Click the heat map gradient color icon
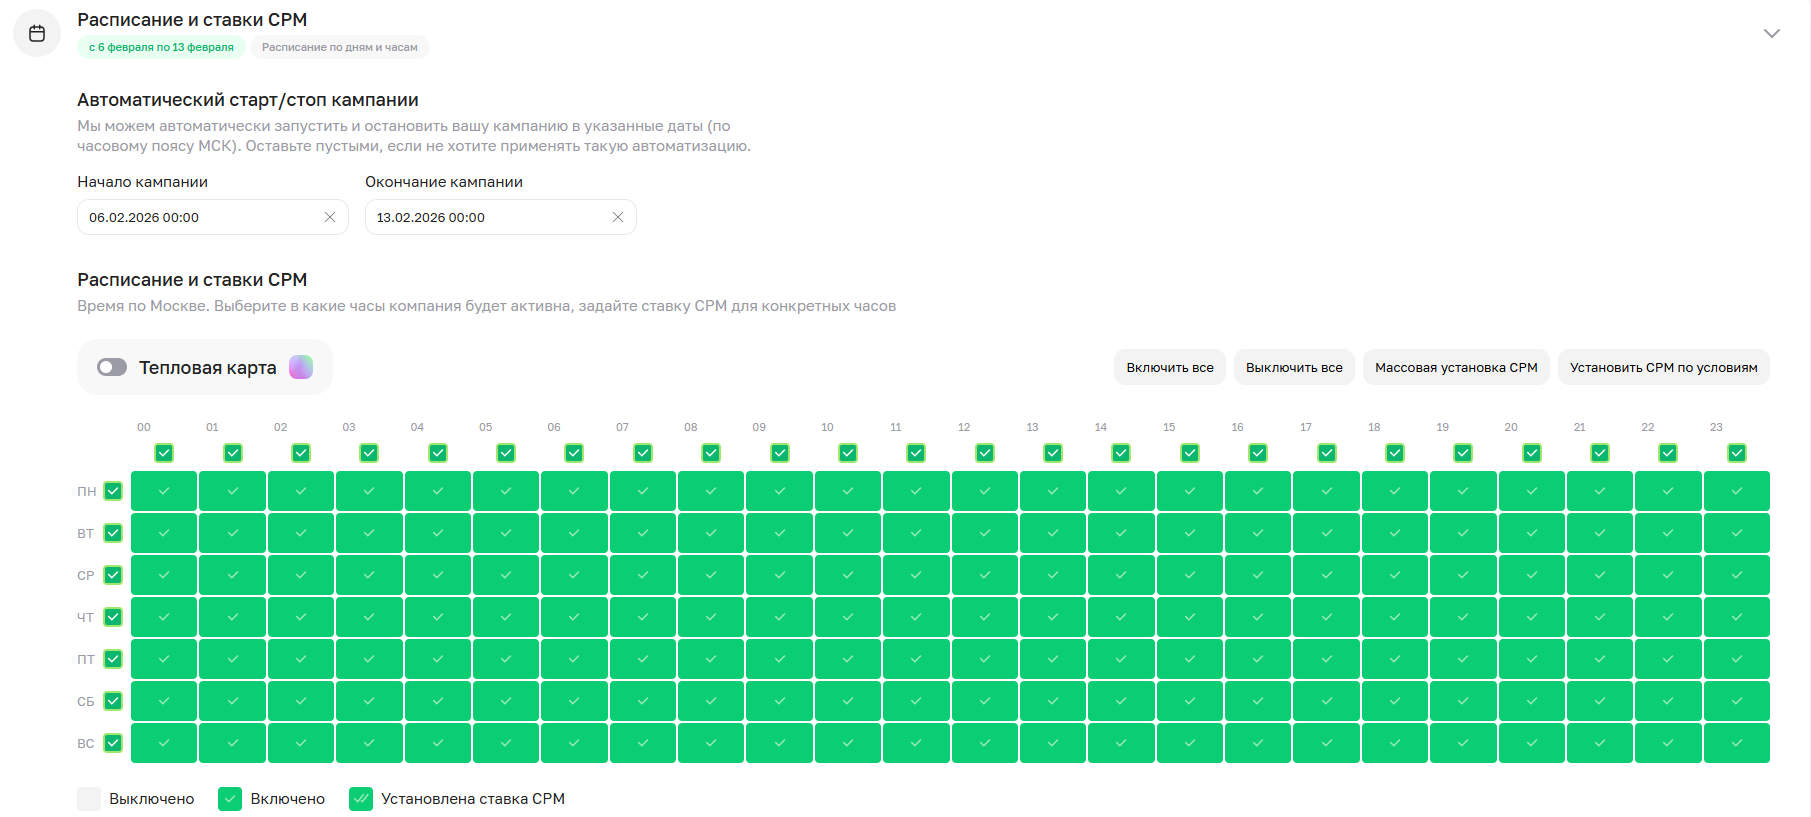The height and width of the screenshot is (817, 1811). [301, 367]
